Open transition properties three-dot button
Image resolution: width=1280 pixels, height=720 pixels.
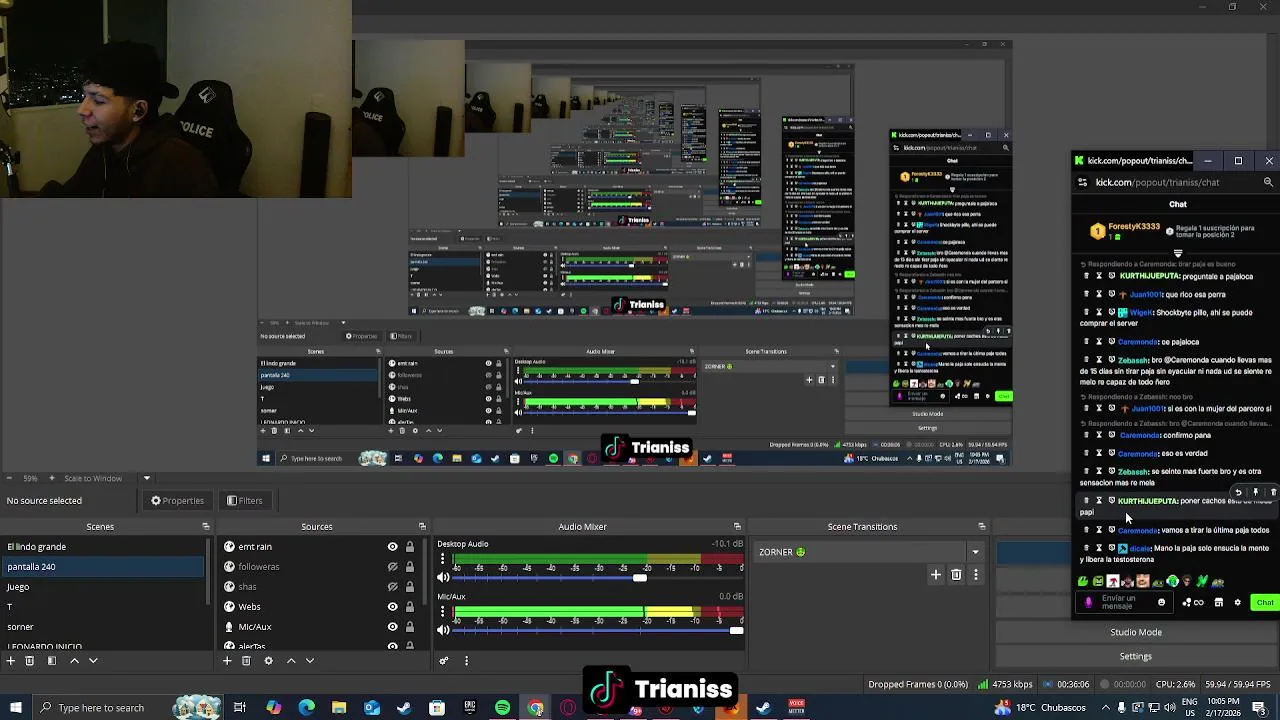point(975,574)
